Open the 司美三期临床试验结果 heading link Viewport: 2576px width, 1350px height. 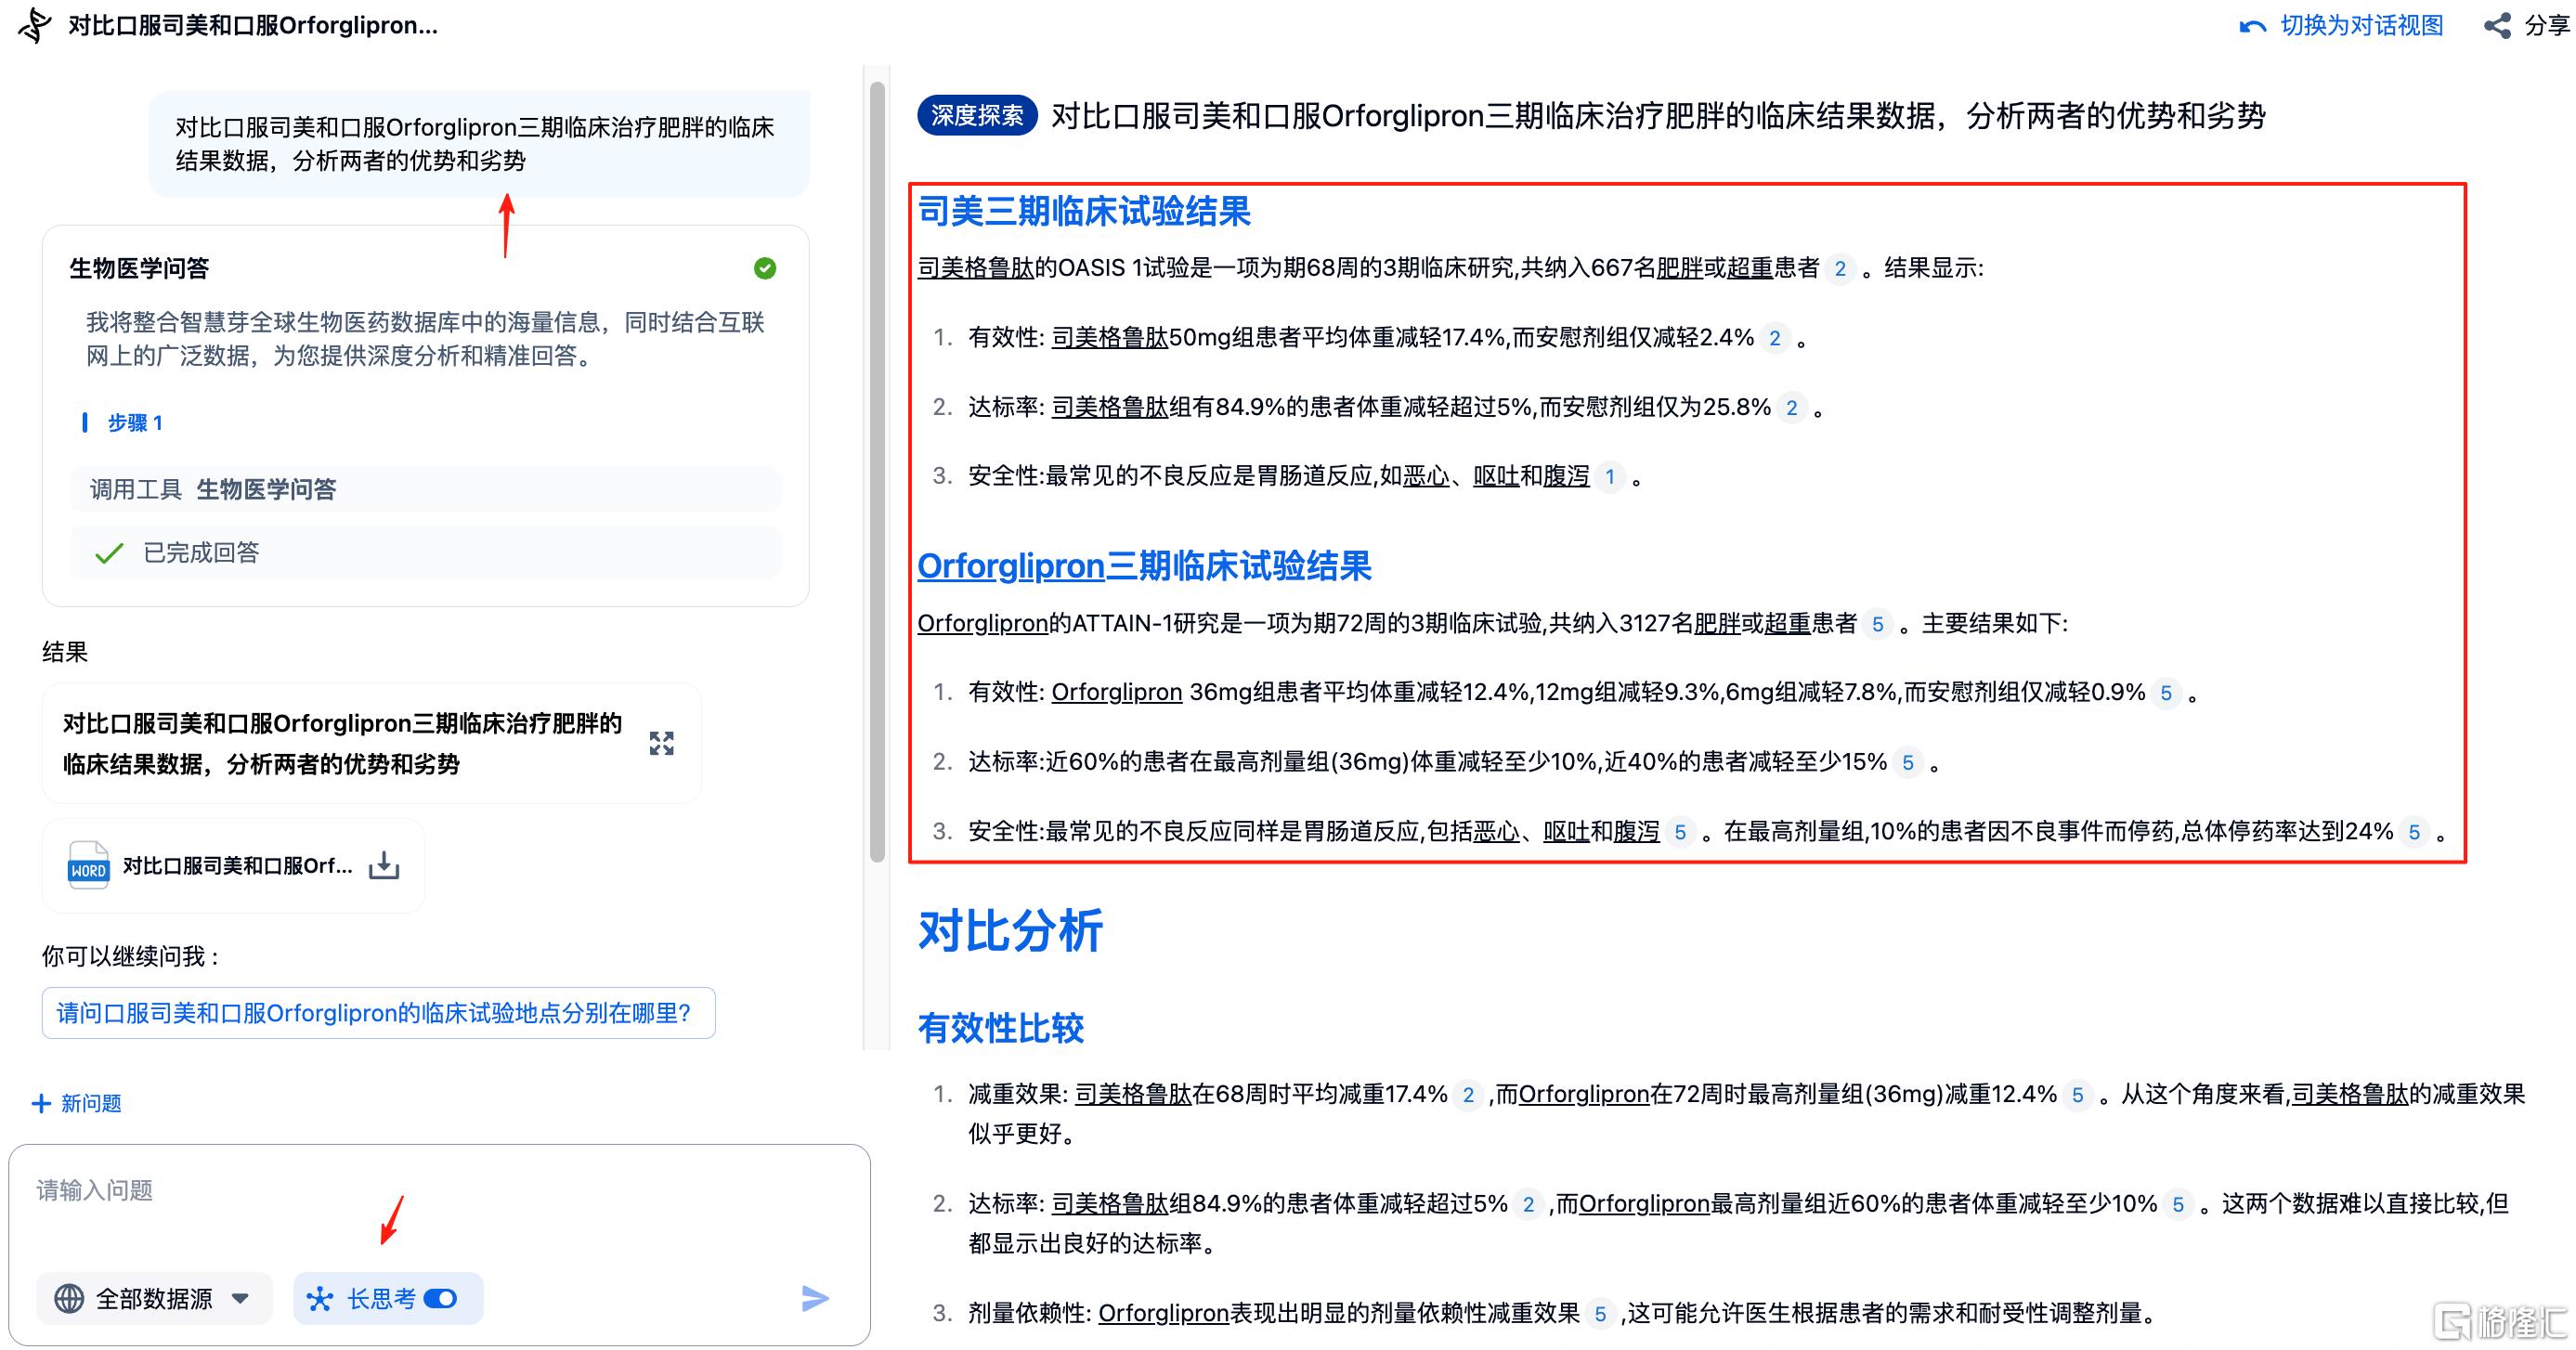coord(1084,211)
